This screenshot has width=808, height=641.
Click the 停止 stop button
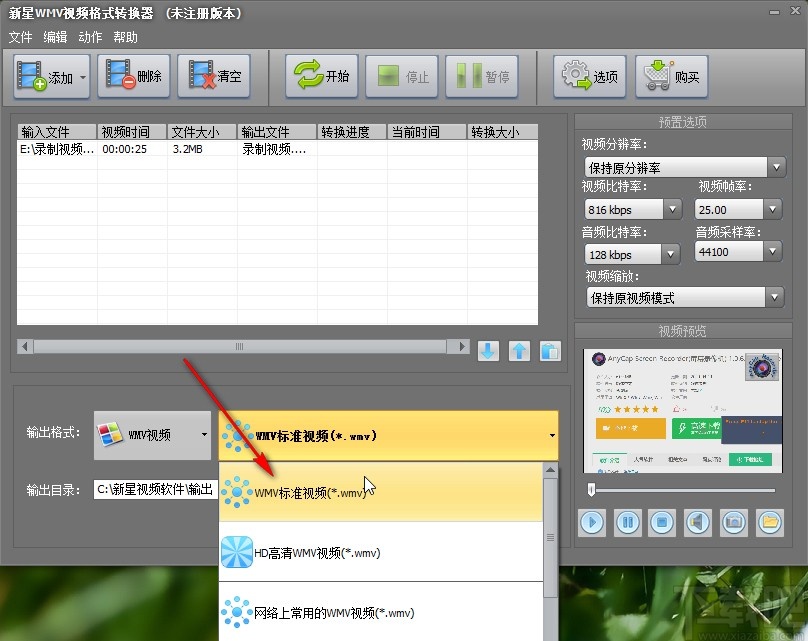click(401, 76)
